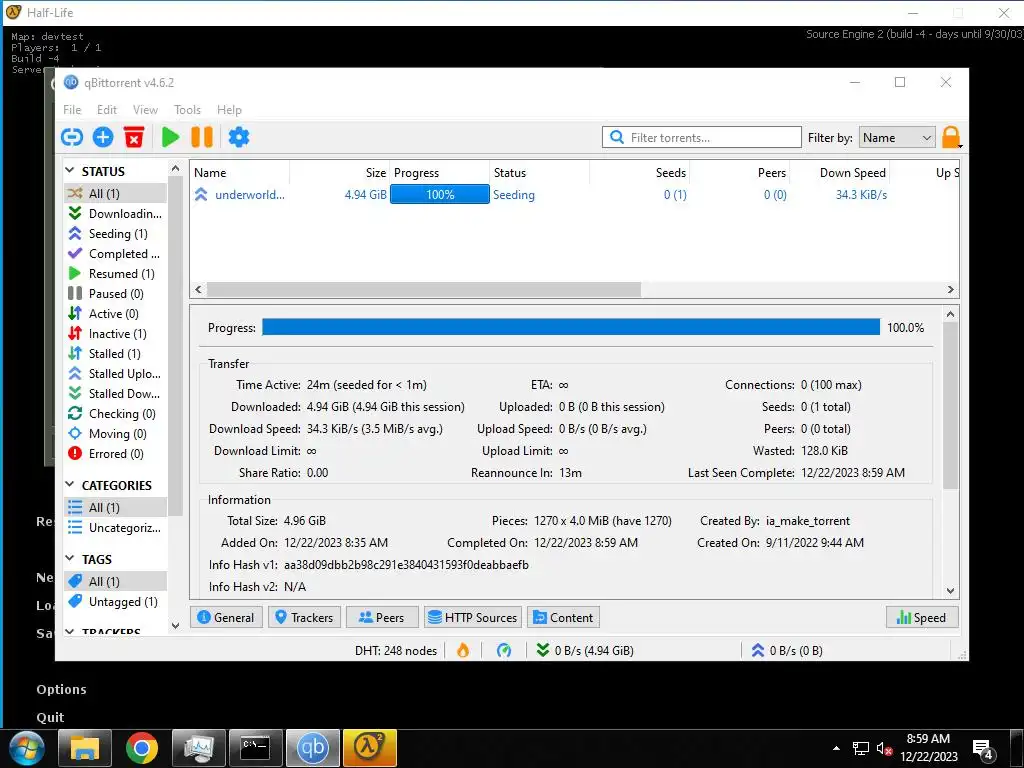Open Options with the blue gear icon
1024x768 pixels.
point(239,137)
